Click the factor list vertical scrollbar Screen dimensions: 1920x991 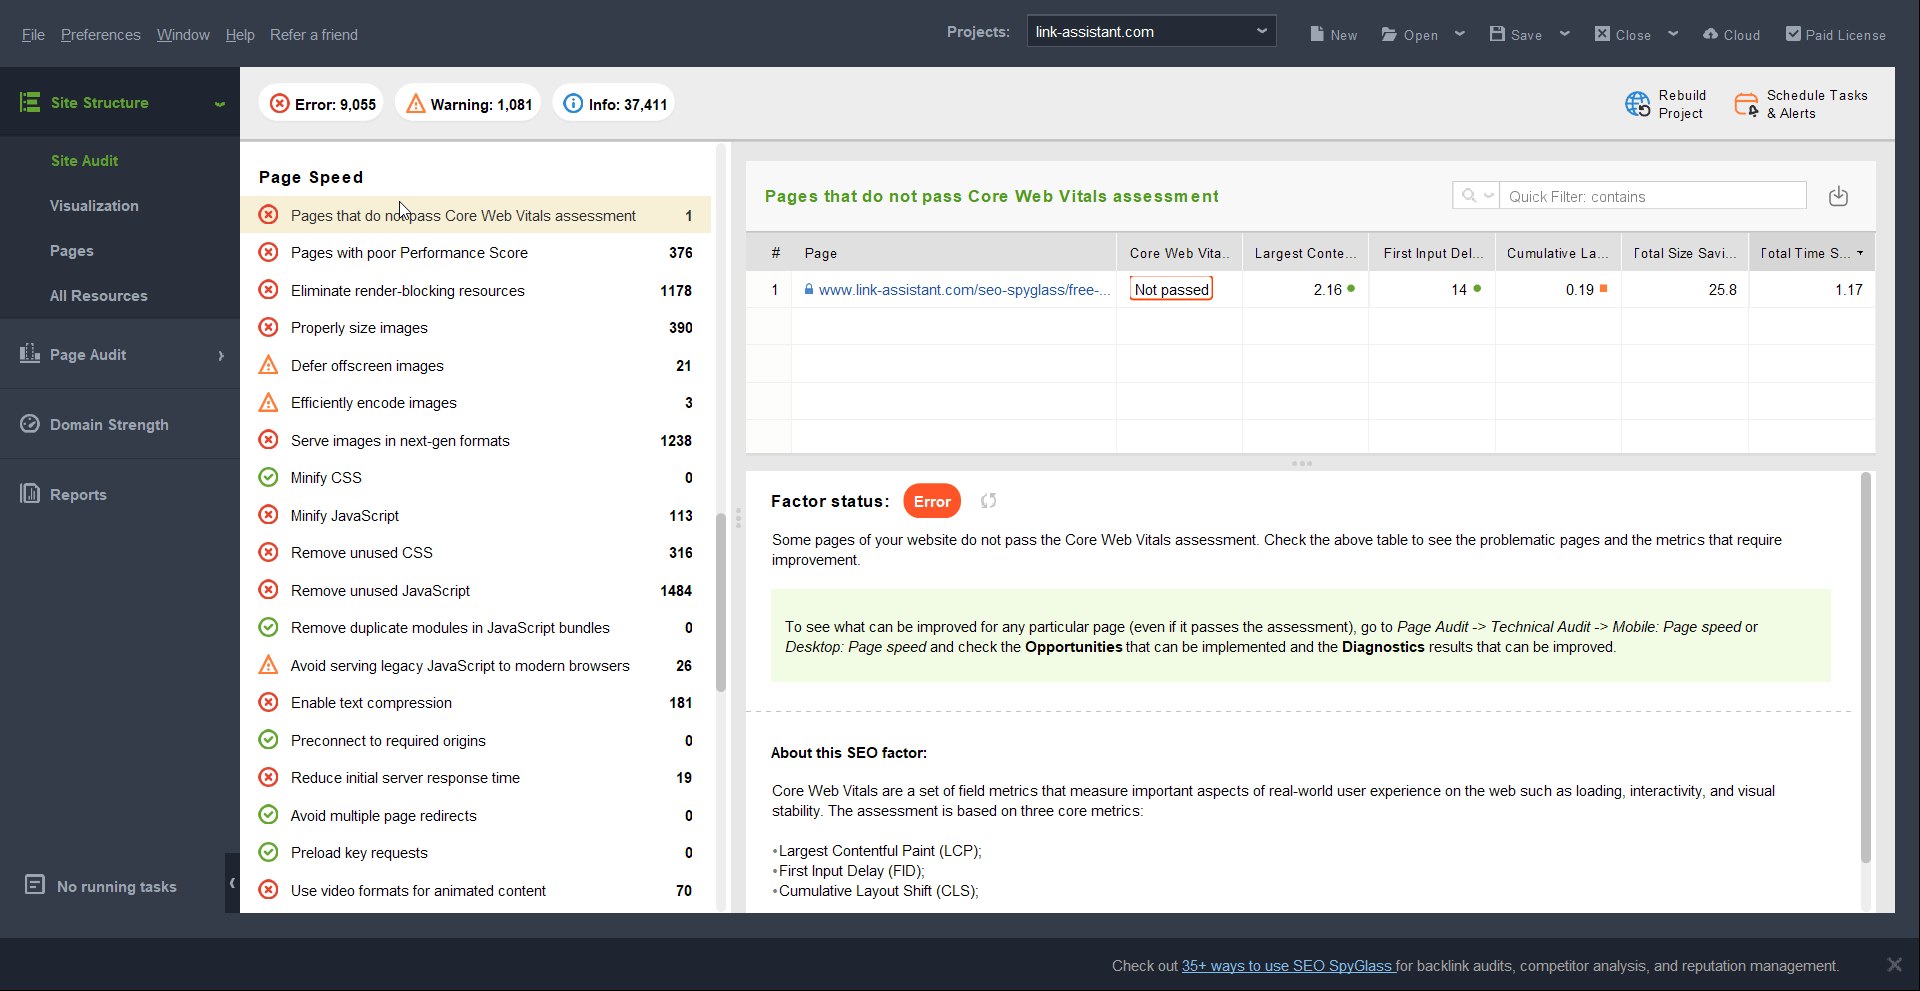pos(721,602)
